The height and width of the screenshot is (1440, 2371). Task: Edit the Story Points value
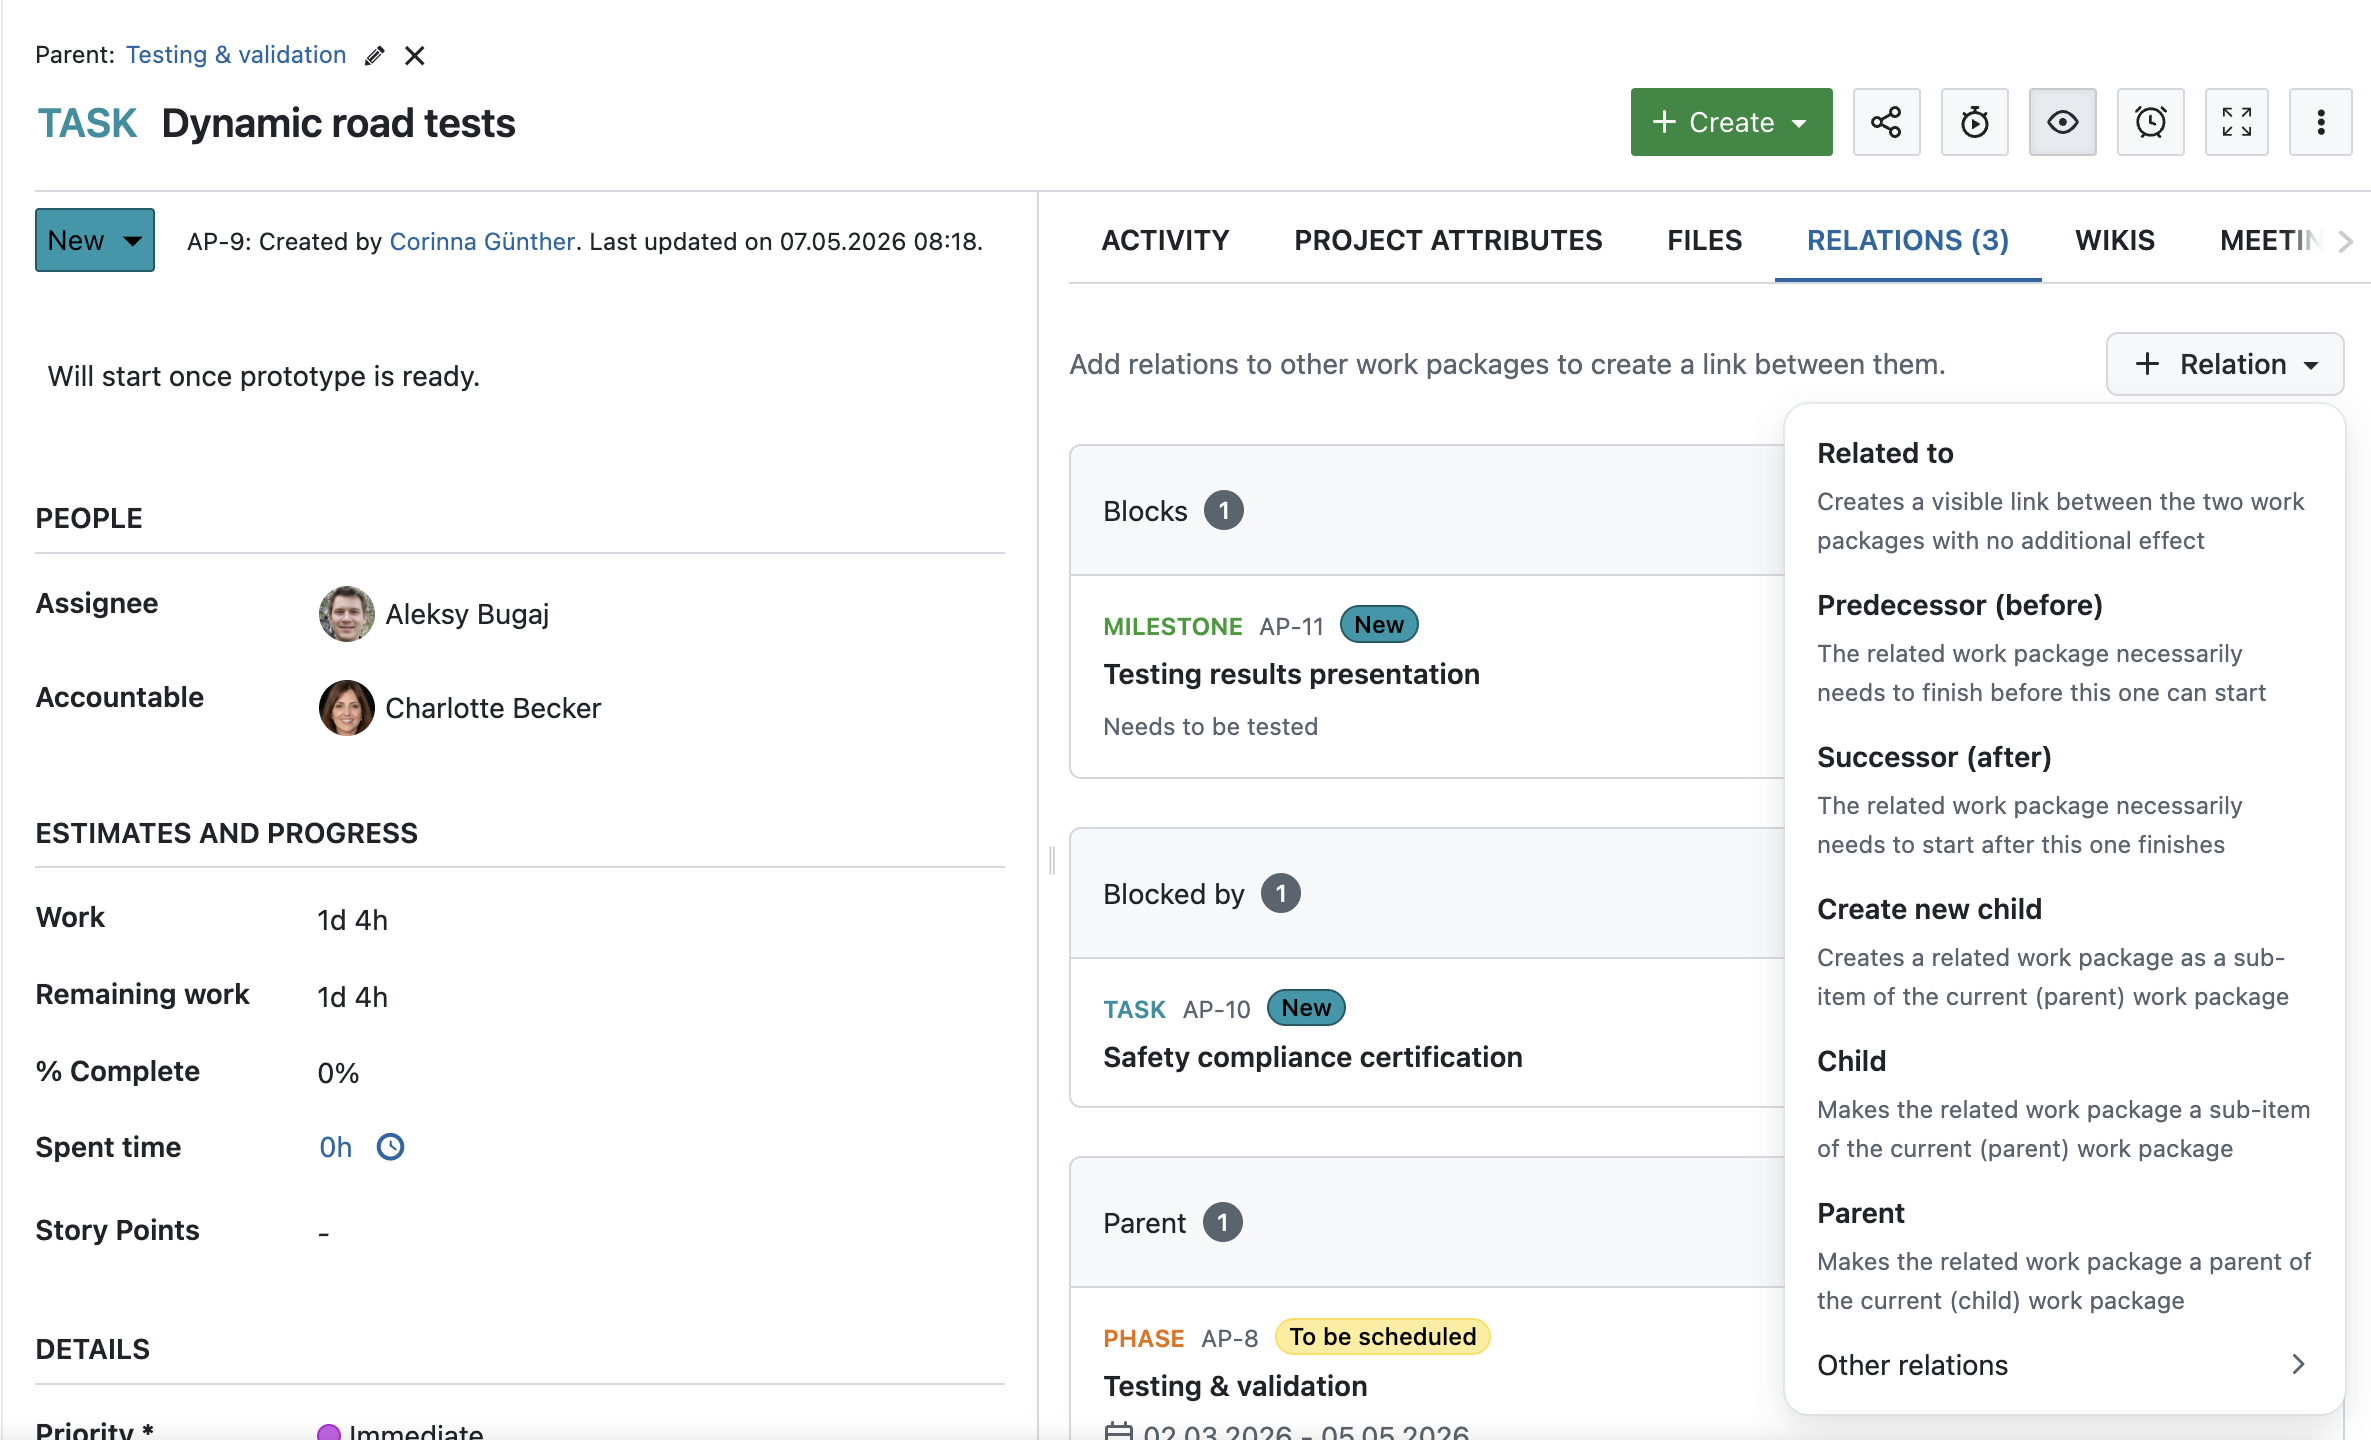point(323,1233)
